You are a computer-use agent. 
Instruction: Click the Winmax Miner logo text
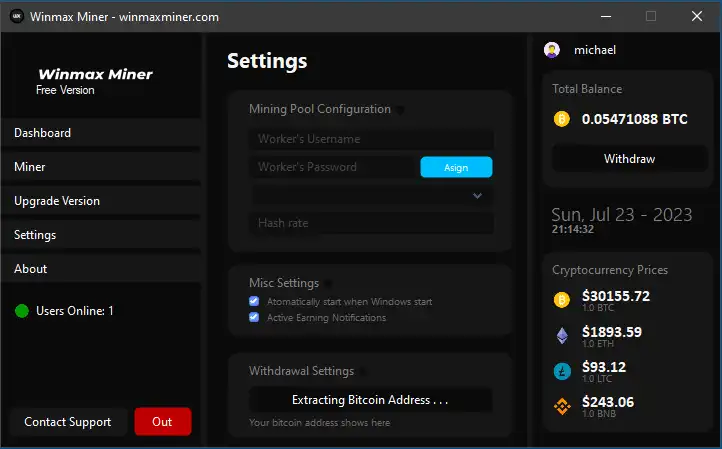(95, 74)
